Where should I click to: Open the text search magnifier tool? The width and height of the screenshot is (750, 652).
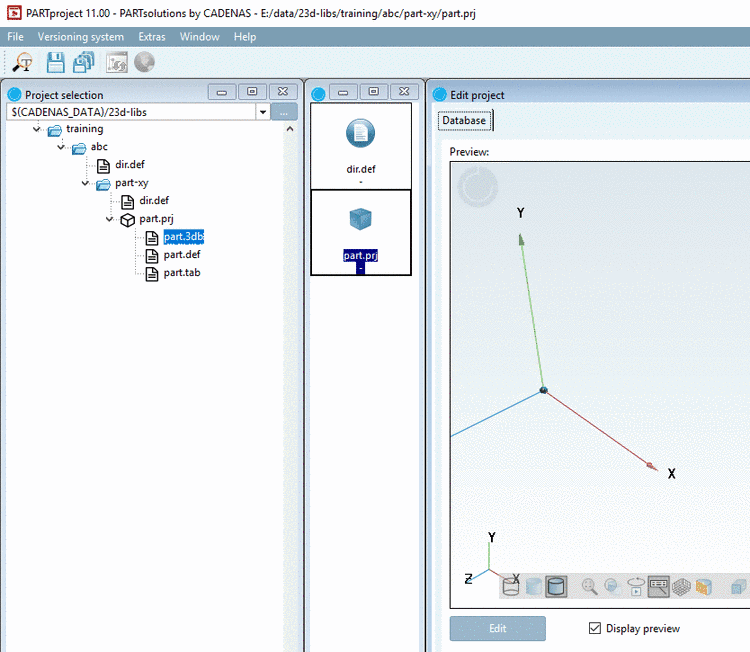[22, 62]
